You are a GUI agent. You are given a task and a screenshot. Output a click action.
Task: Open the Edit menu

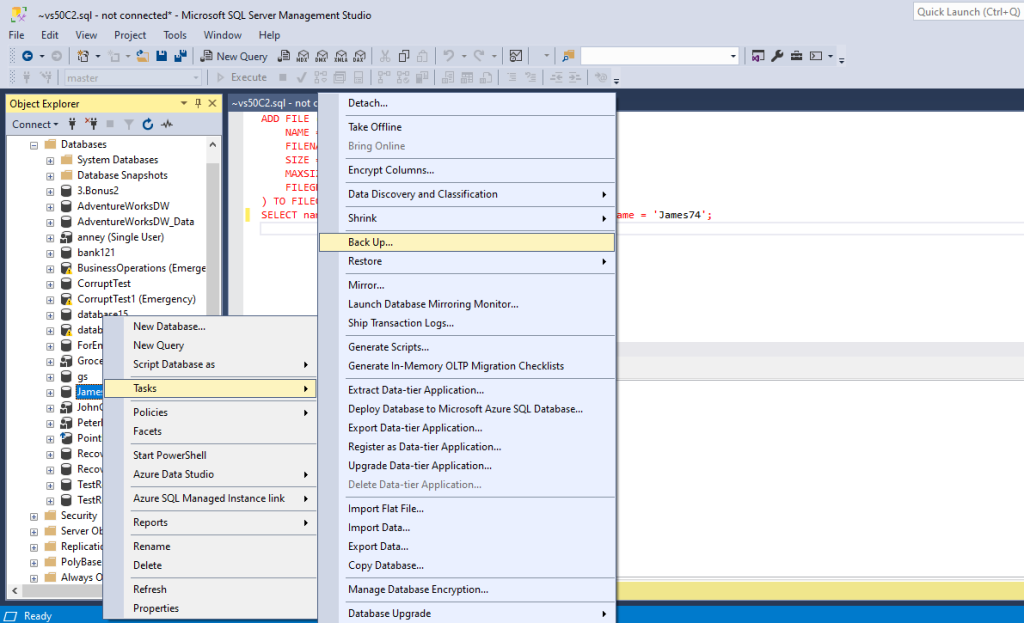[50, 35]
